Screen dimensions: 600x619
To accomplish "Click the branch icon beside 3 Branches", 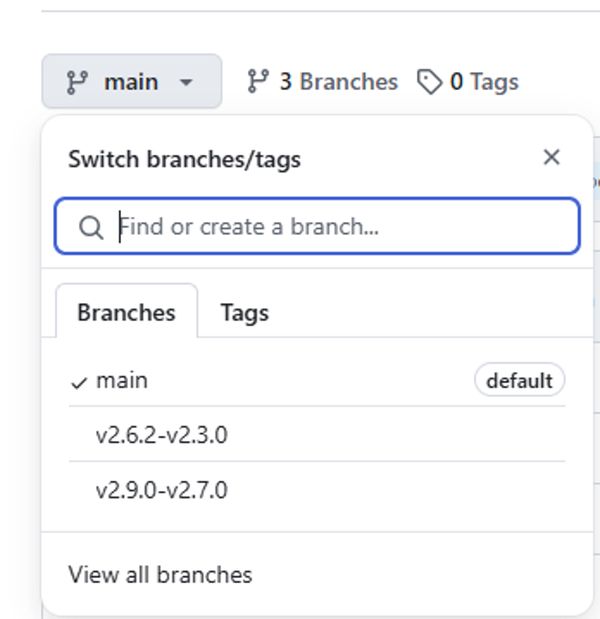I will [258, 81].
